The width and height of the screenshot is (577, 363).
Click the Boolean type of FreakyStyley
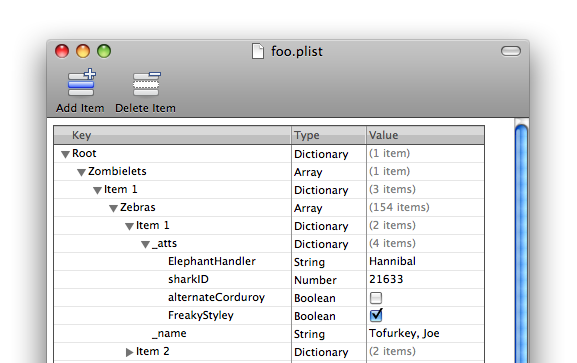click(315, 316)
